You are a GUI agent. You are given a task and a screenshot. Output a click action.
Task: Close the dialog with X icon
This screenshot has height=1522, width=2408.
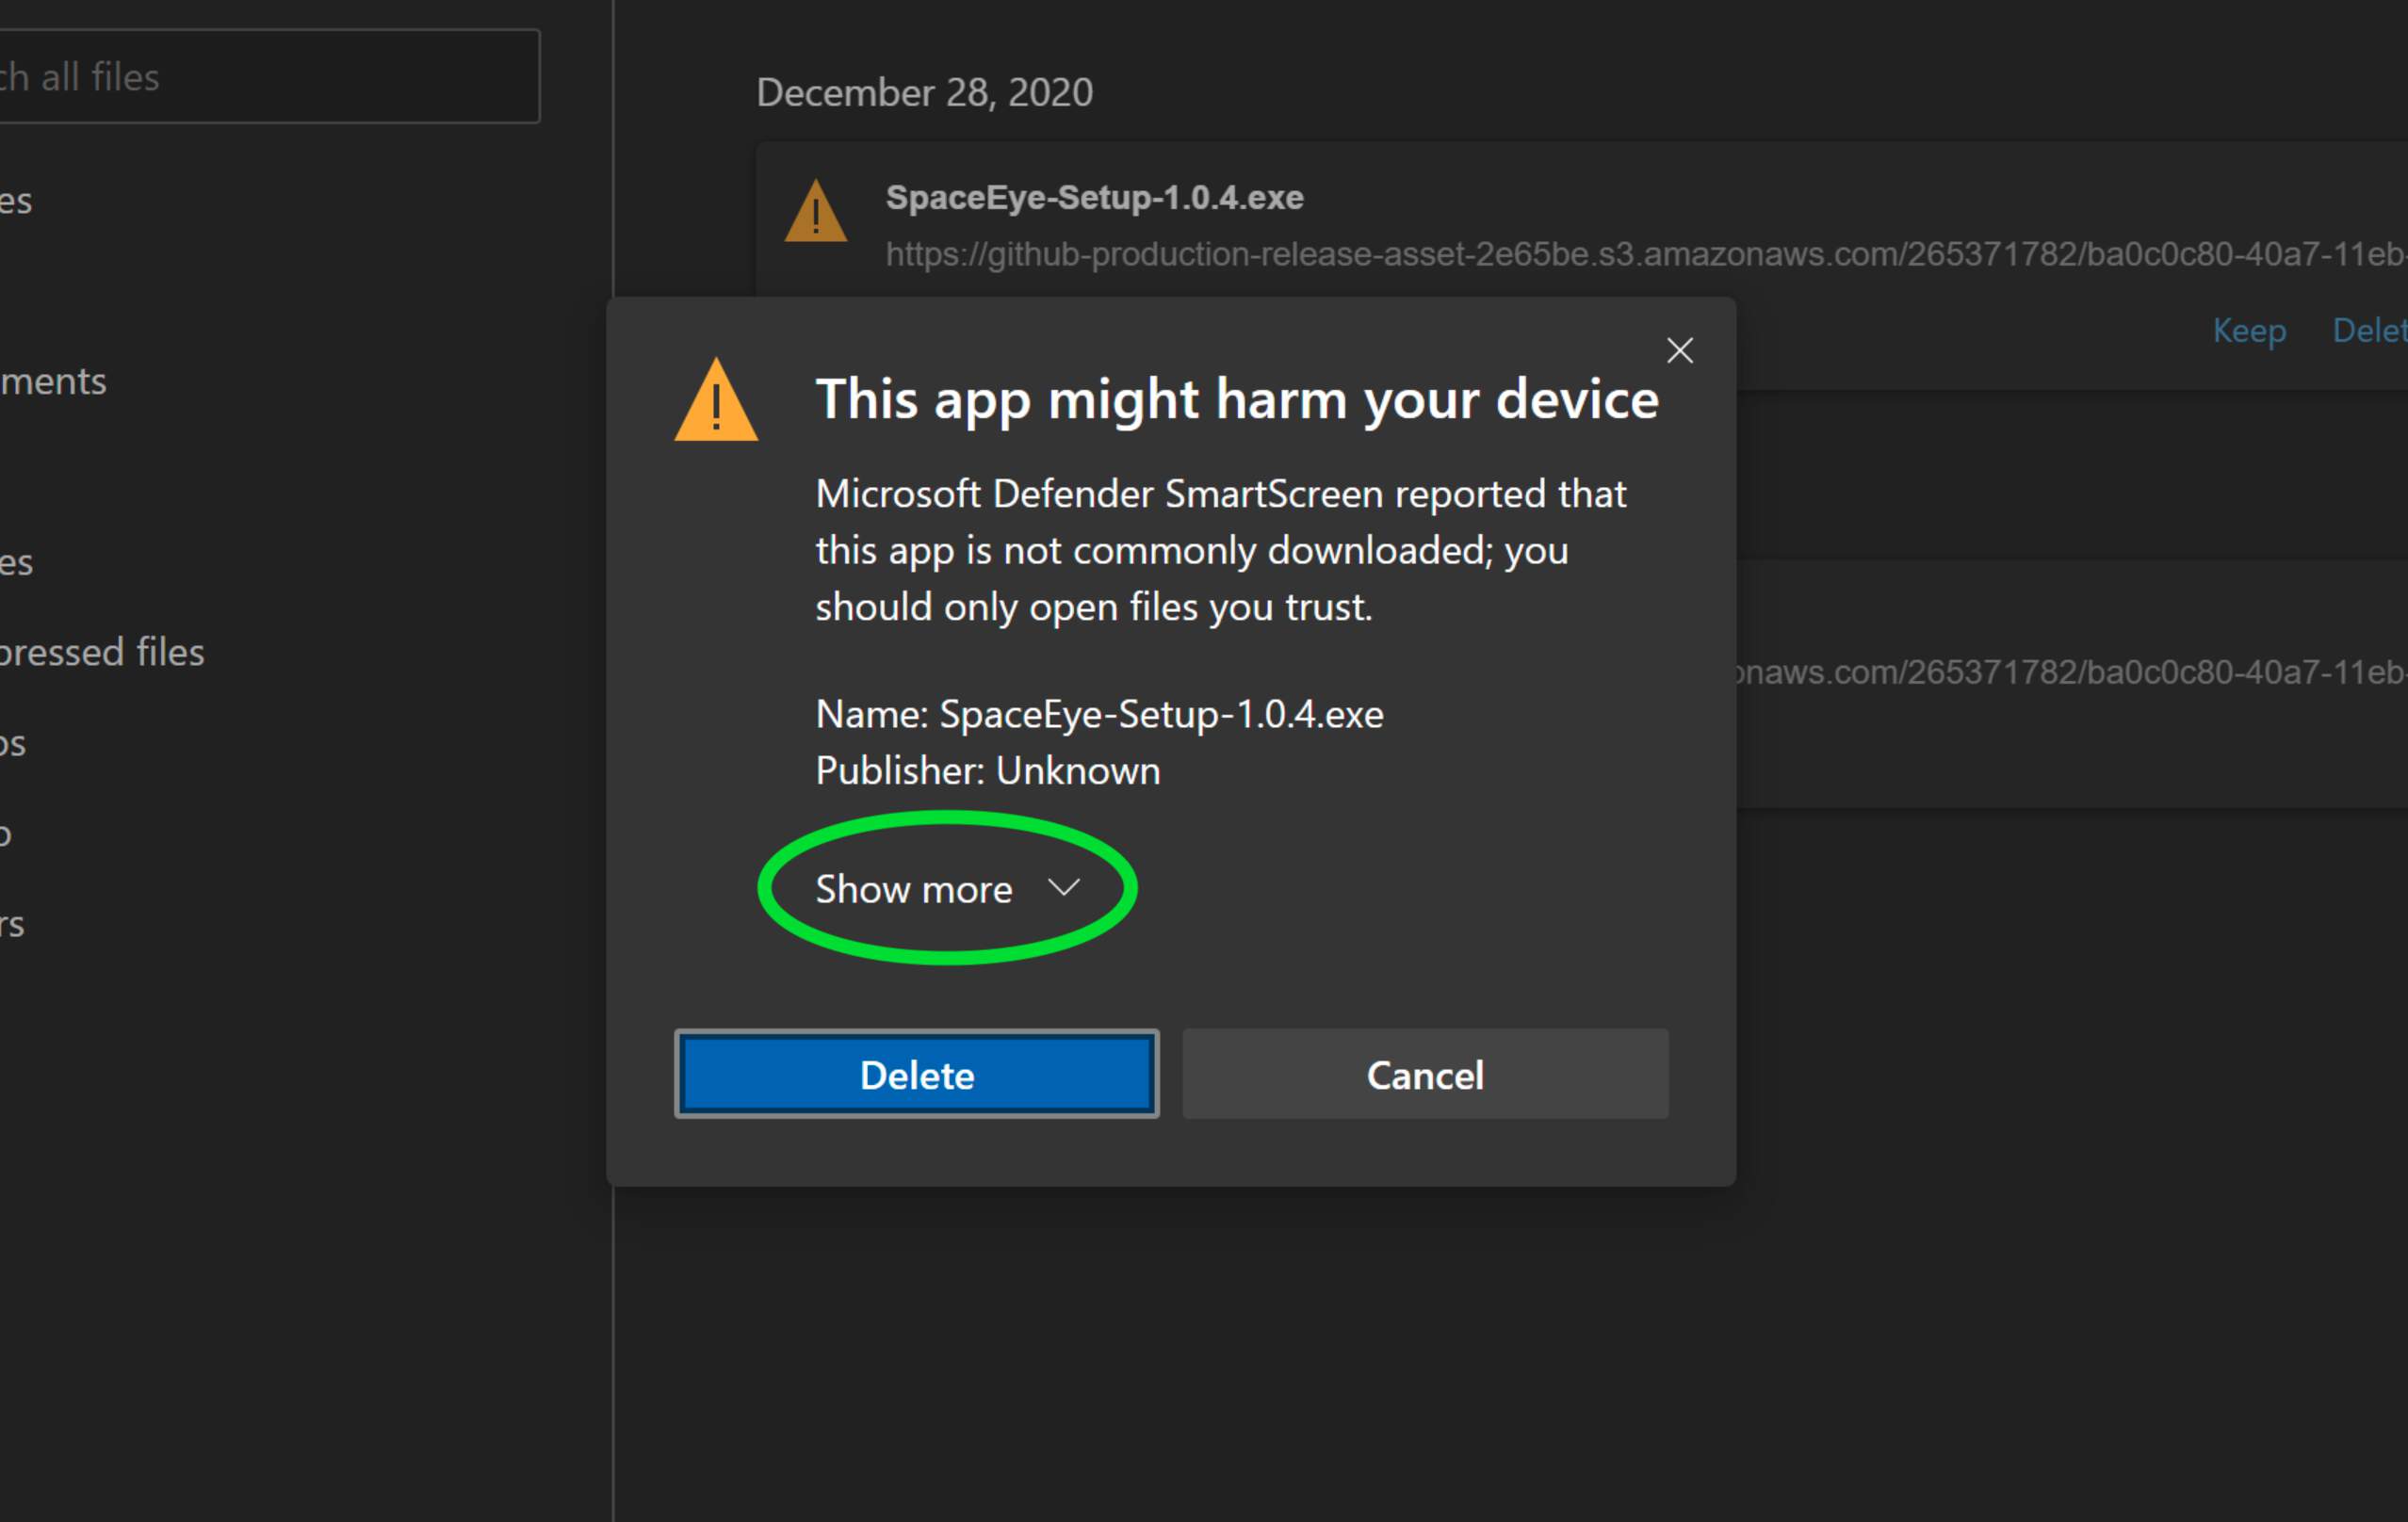point(1680,350)
